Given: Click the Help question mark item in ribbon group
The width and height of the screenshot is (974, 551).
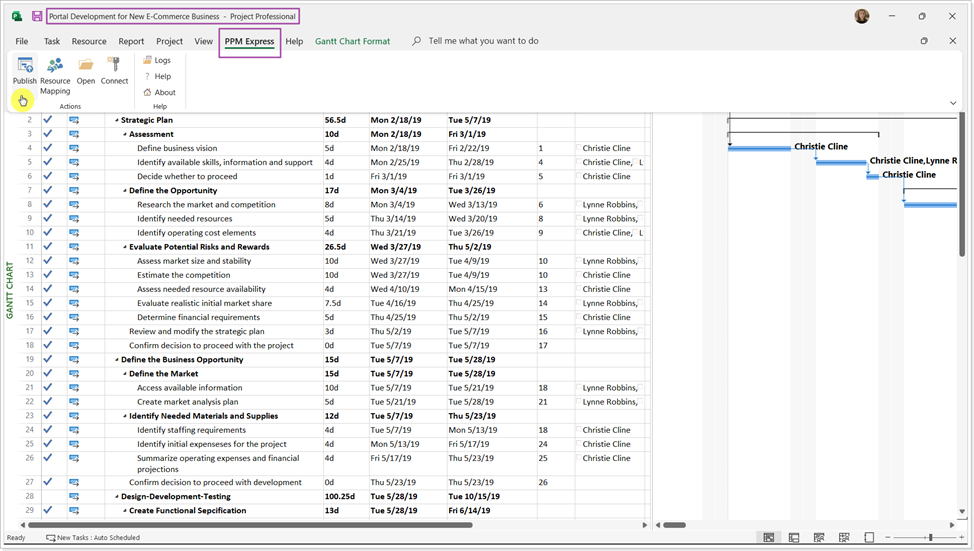Looking at the screenshot, I should click(157, 76).
